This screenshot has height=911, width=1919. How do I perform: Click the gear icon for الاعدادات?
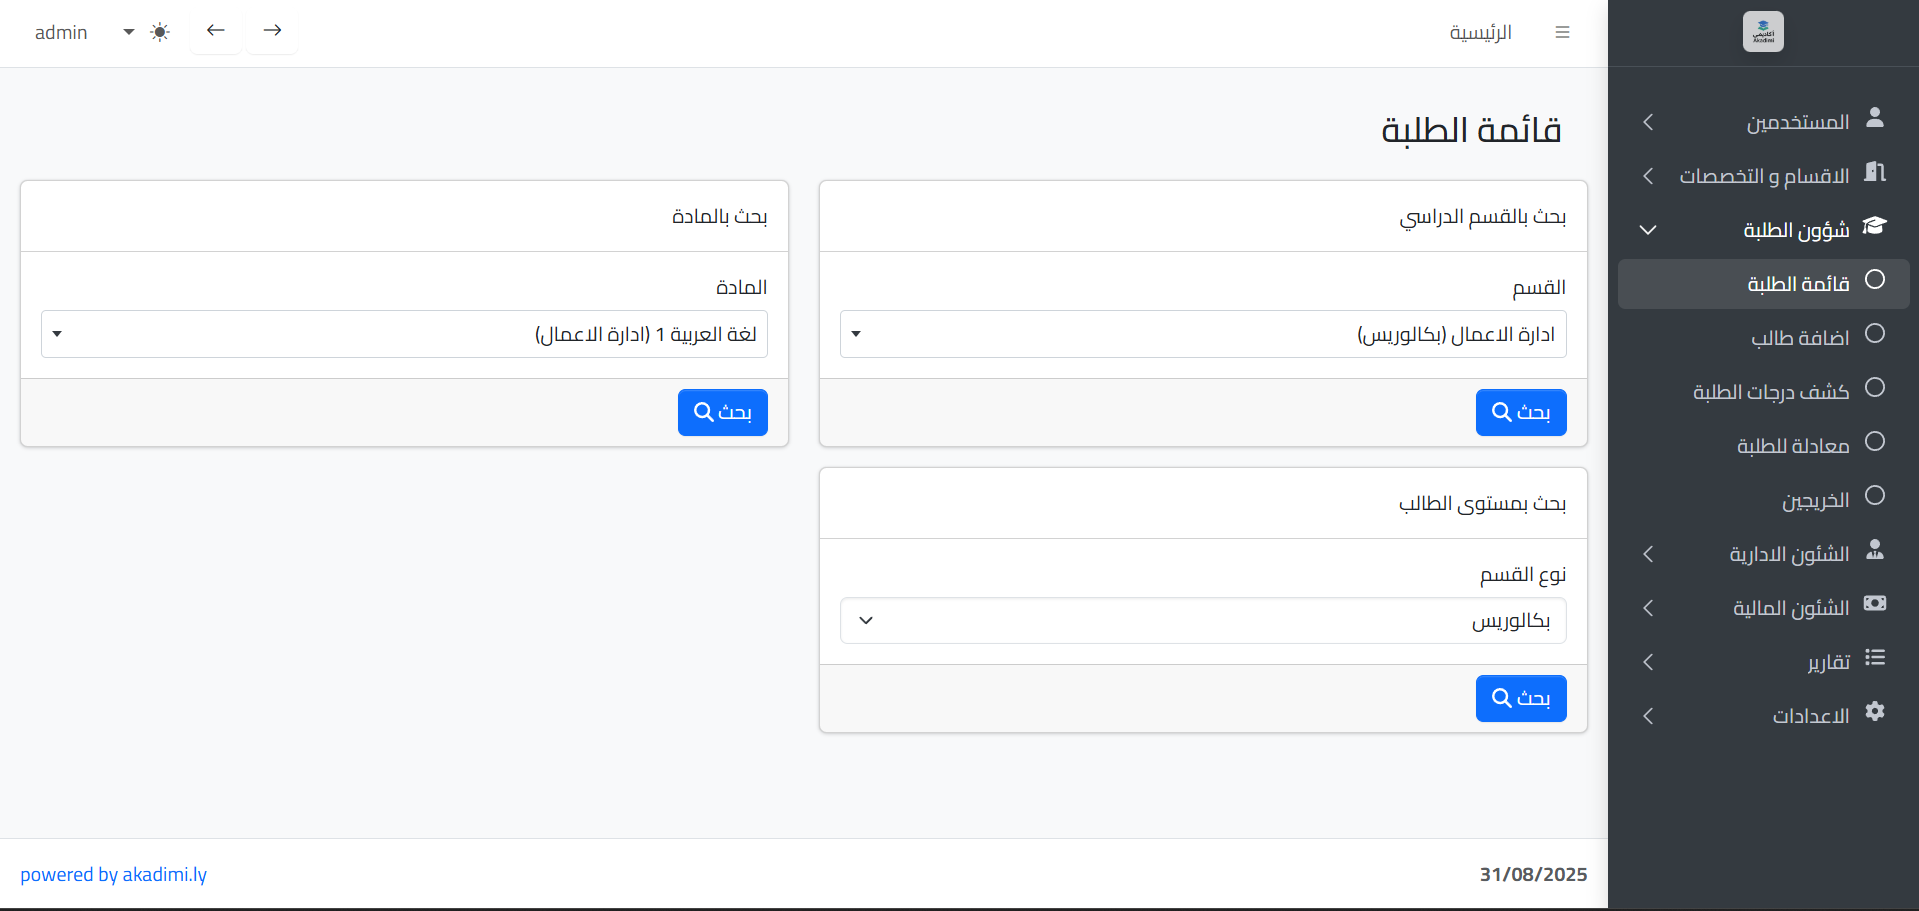[1875, 711]
